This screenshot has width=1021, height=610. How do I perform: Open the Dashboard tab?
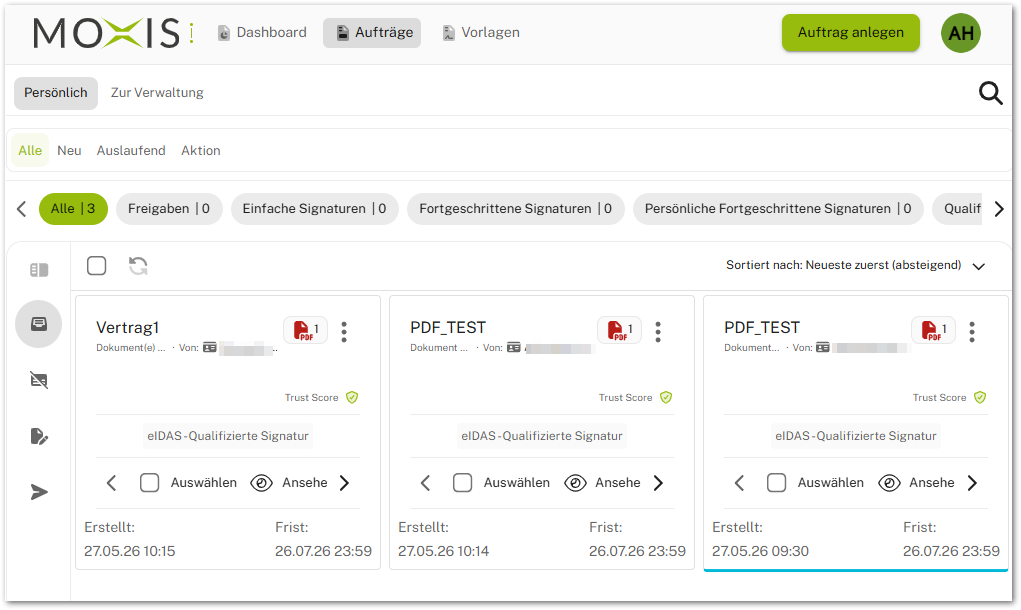pos(262,33)
